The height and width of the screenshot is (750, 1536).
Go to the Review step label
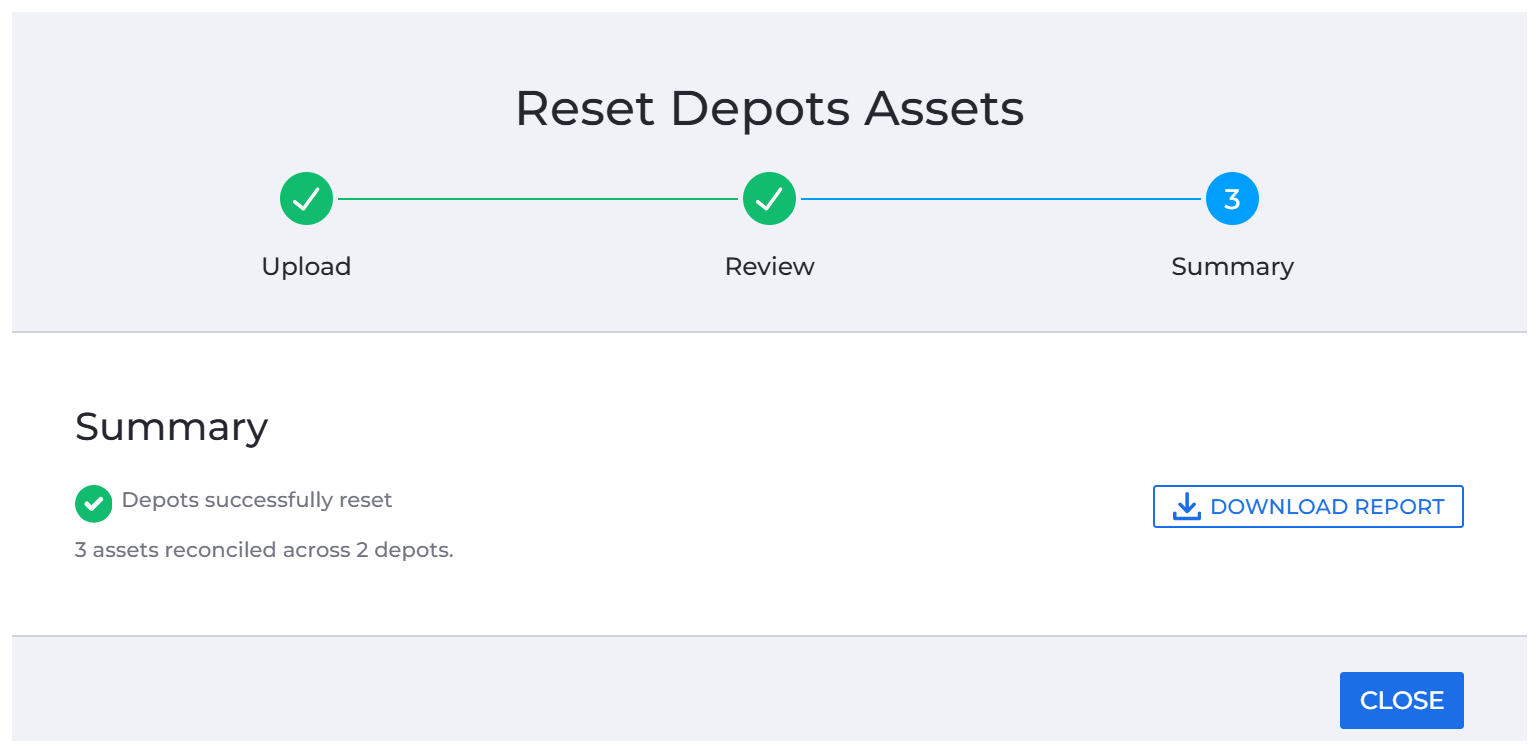coord(769,267)
